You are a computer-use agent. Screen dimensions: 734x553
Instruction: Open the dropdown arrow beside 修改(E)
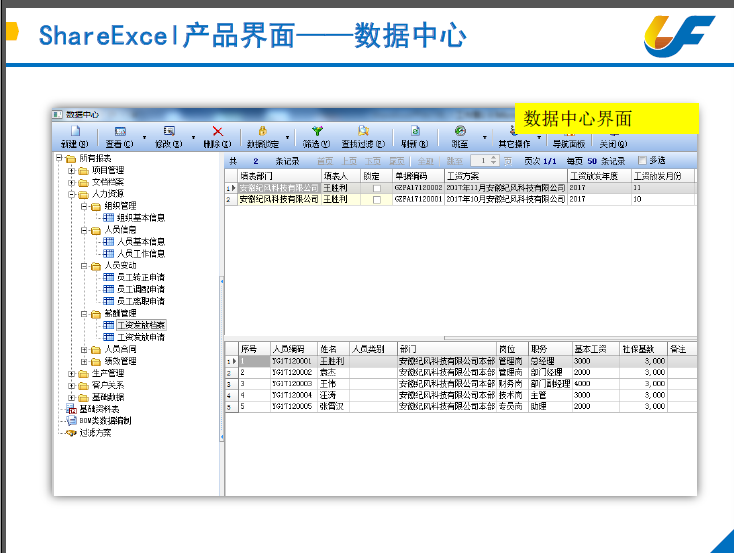[193, 137]
